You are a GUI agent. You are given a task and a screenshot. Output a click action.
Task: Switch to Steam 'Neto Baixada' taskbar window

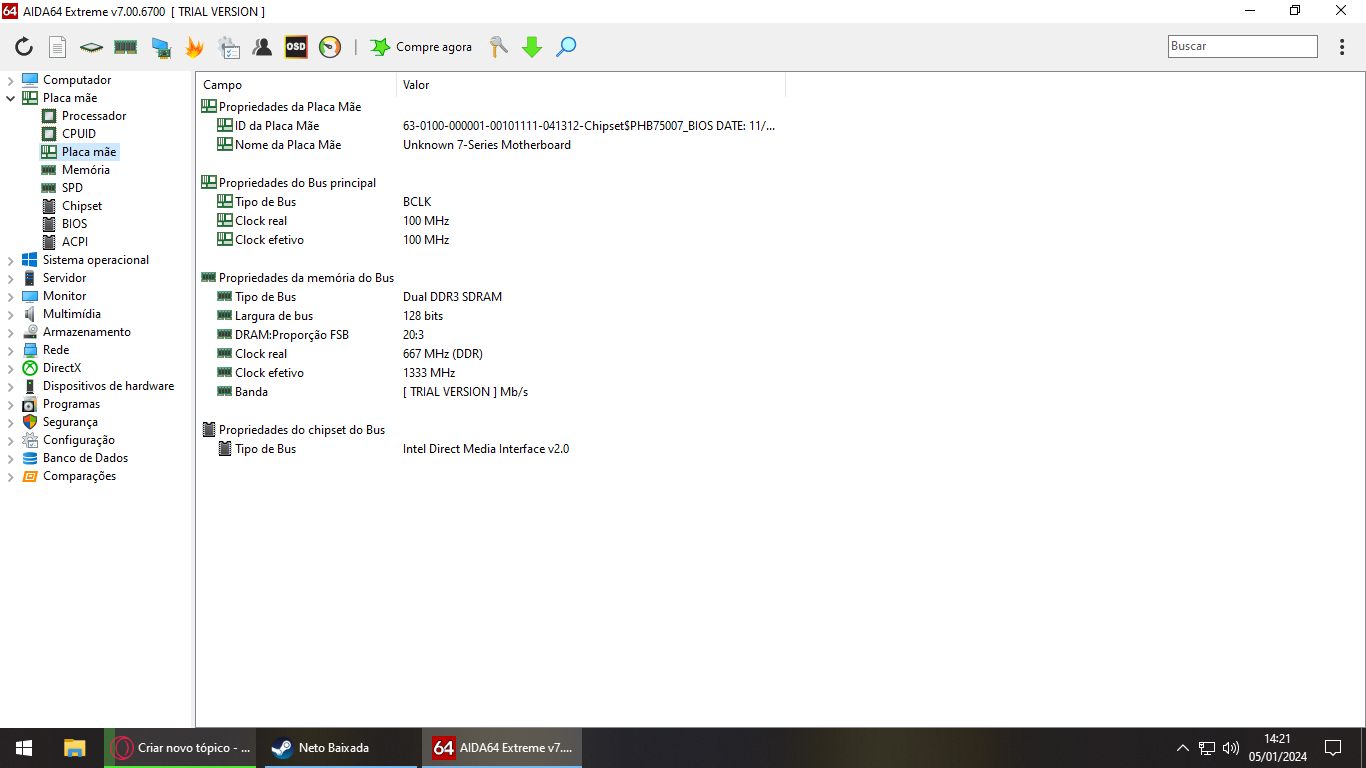340,748
